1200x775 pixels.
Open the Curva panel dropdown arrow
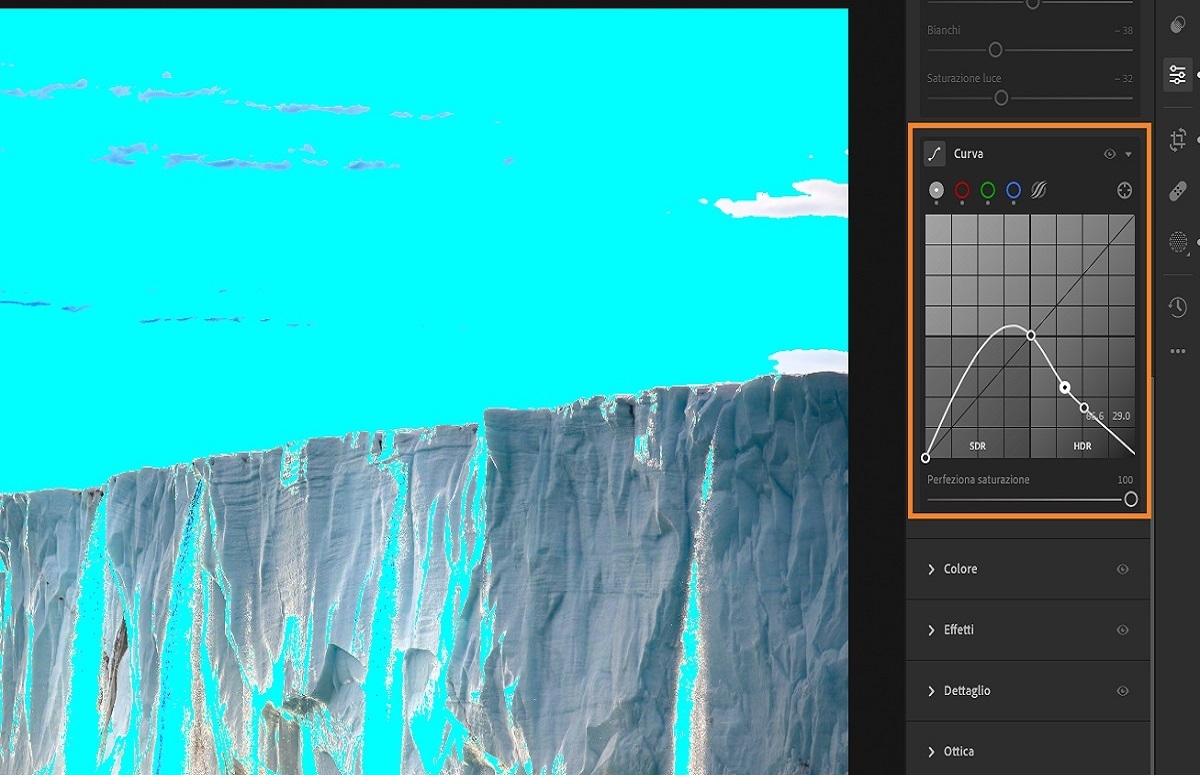[1128, 154]
